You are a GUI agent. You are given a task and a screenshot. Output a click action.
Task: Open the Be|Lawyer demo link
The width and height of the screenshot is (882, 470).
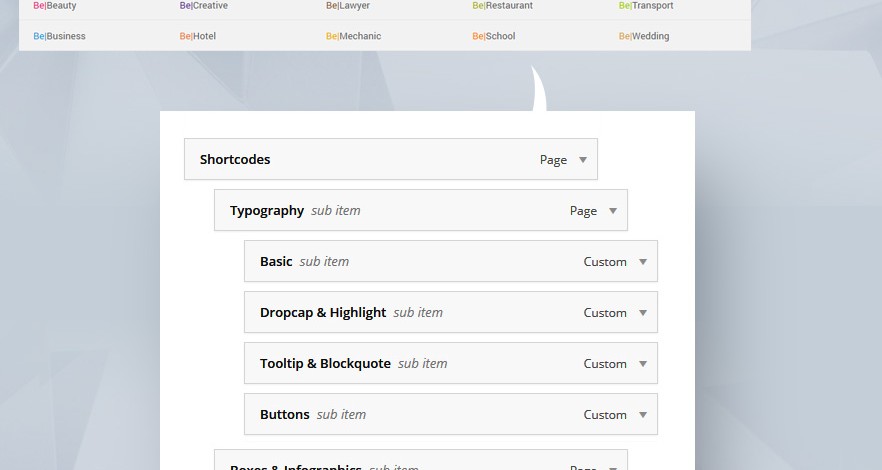point(348,6)
